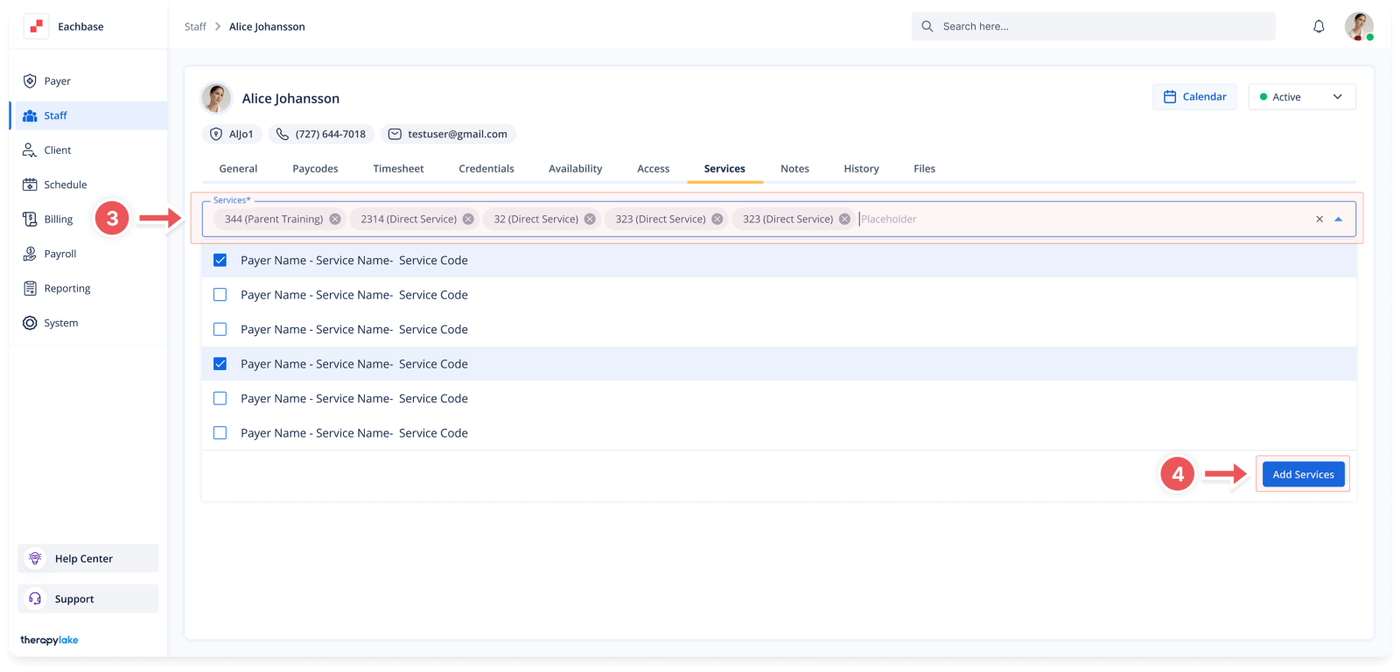Collapse the Services dropdown arrow
This screenshot has height=672, width=1400.
1338,219
